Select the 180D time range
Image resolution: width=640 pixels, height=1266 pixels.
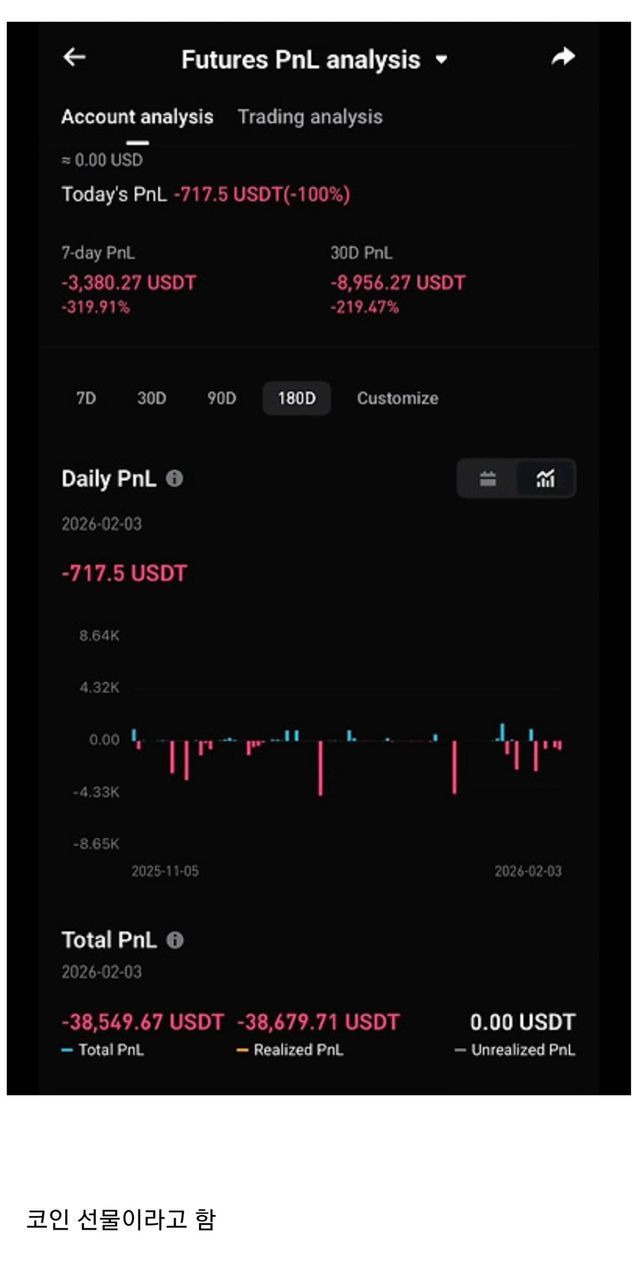click(296, 398)
